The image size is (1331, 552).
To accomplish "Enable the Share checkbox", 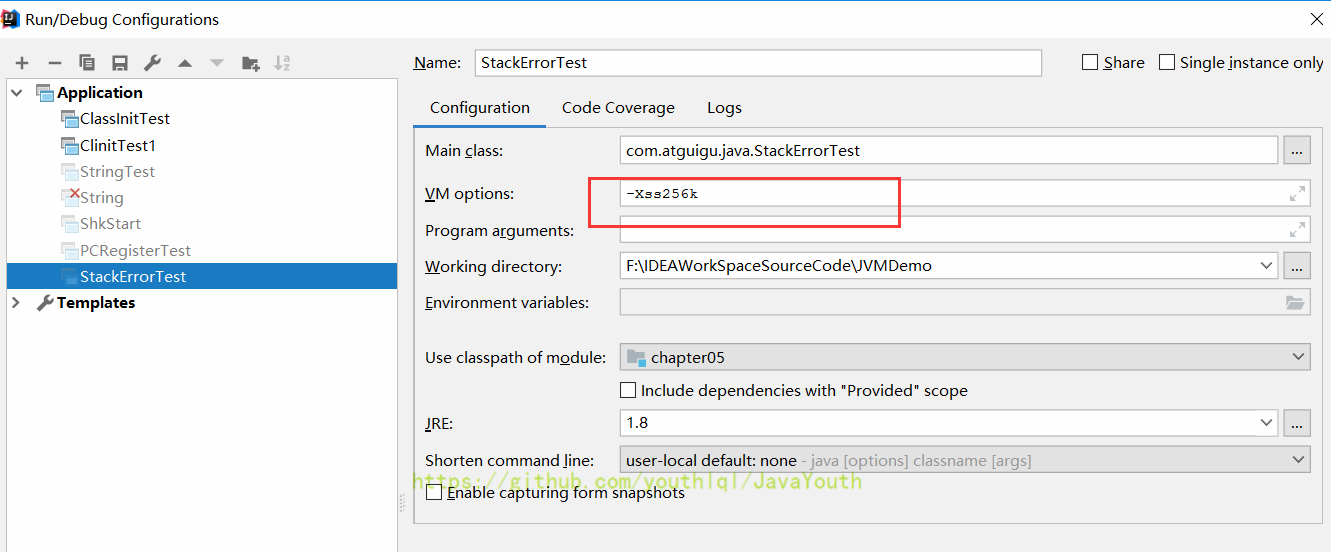I will 1090,62.
